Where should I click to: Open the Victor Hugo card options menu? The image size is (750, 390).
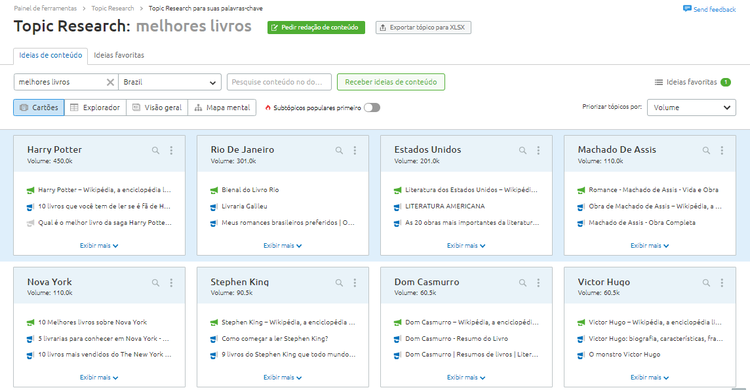pos(722,283)
